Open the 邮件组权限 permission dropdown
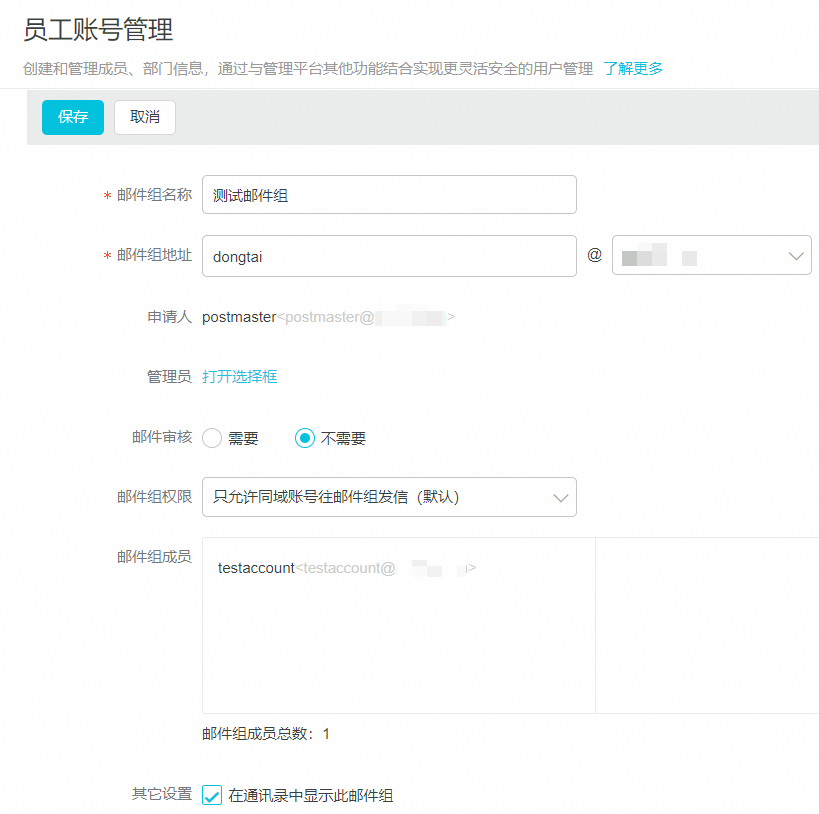The width and height of the screenshot is (819, 814). [x=389, y=497]
